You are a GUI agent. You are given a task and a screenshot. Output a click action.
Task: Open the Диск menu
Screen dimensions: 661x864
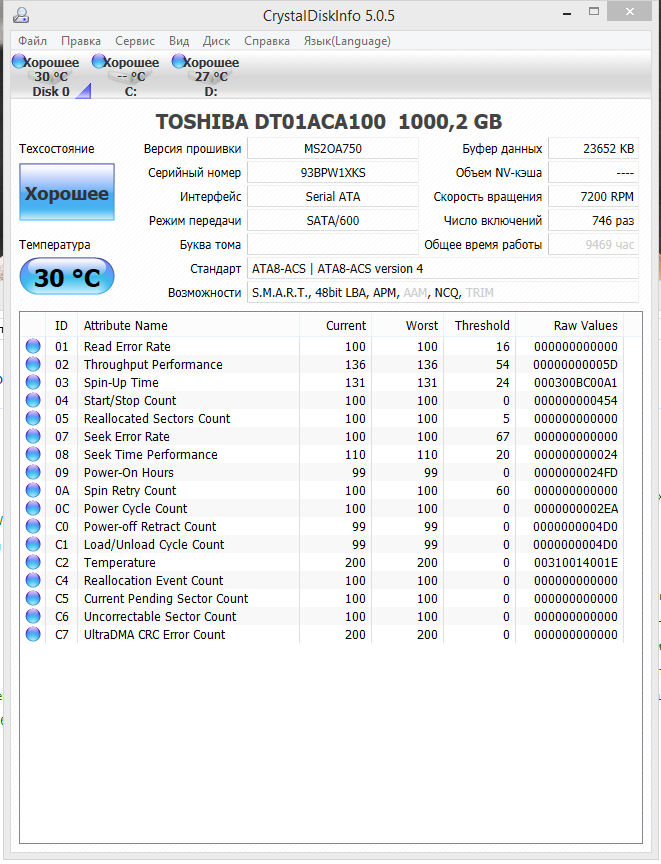(x=216, y=41)
